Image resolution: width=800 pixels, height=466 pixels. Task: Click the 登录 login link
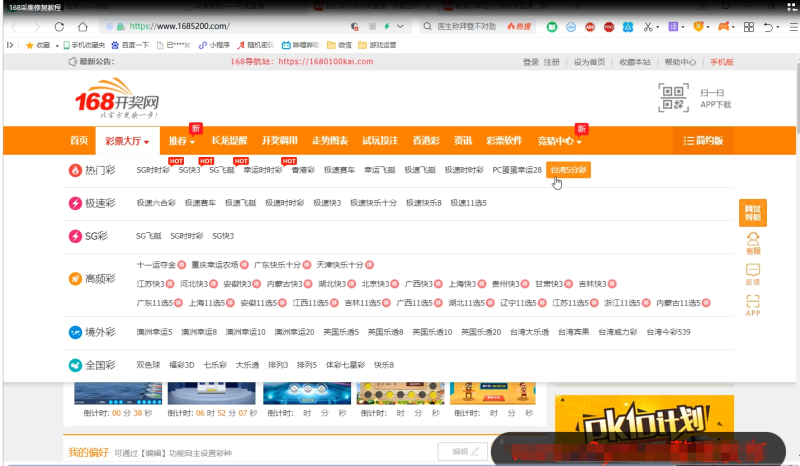(531, 62)
